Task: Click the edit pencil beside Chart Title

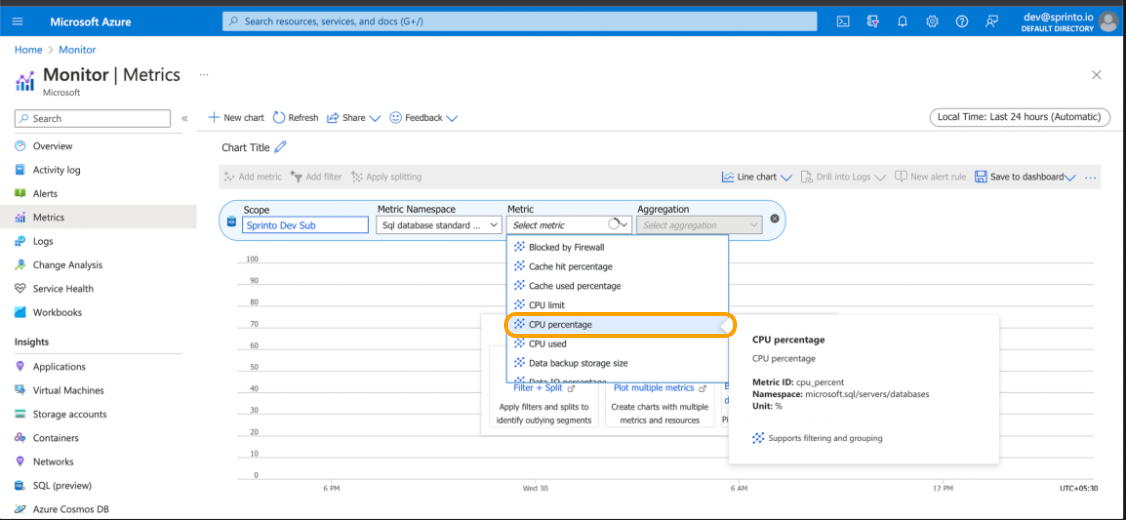Action: pyautogui.click(x=280, y=147)
